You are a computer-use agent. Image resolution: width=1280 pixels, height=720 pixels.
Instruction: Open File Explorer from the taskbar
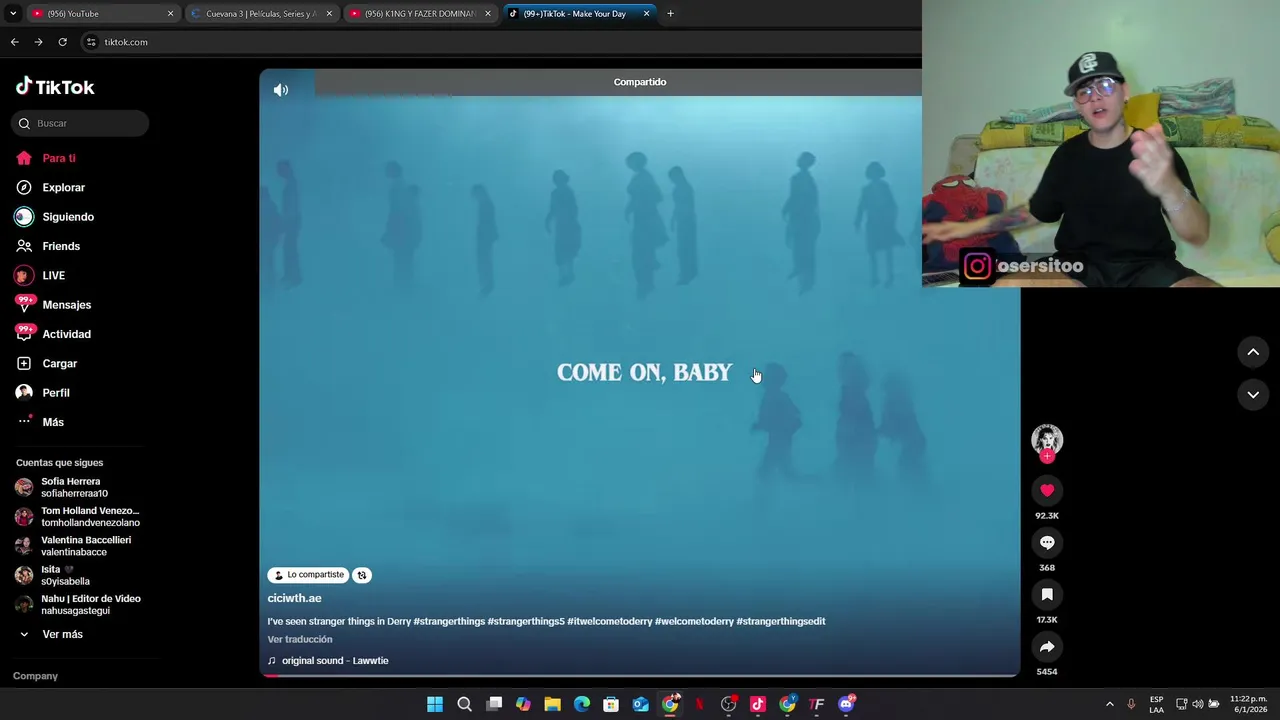[x=552, y=704]
